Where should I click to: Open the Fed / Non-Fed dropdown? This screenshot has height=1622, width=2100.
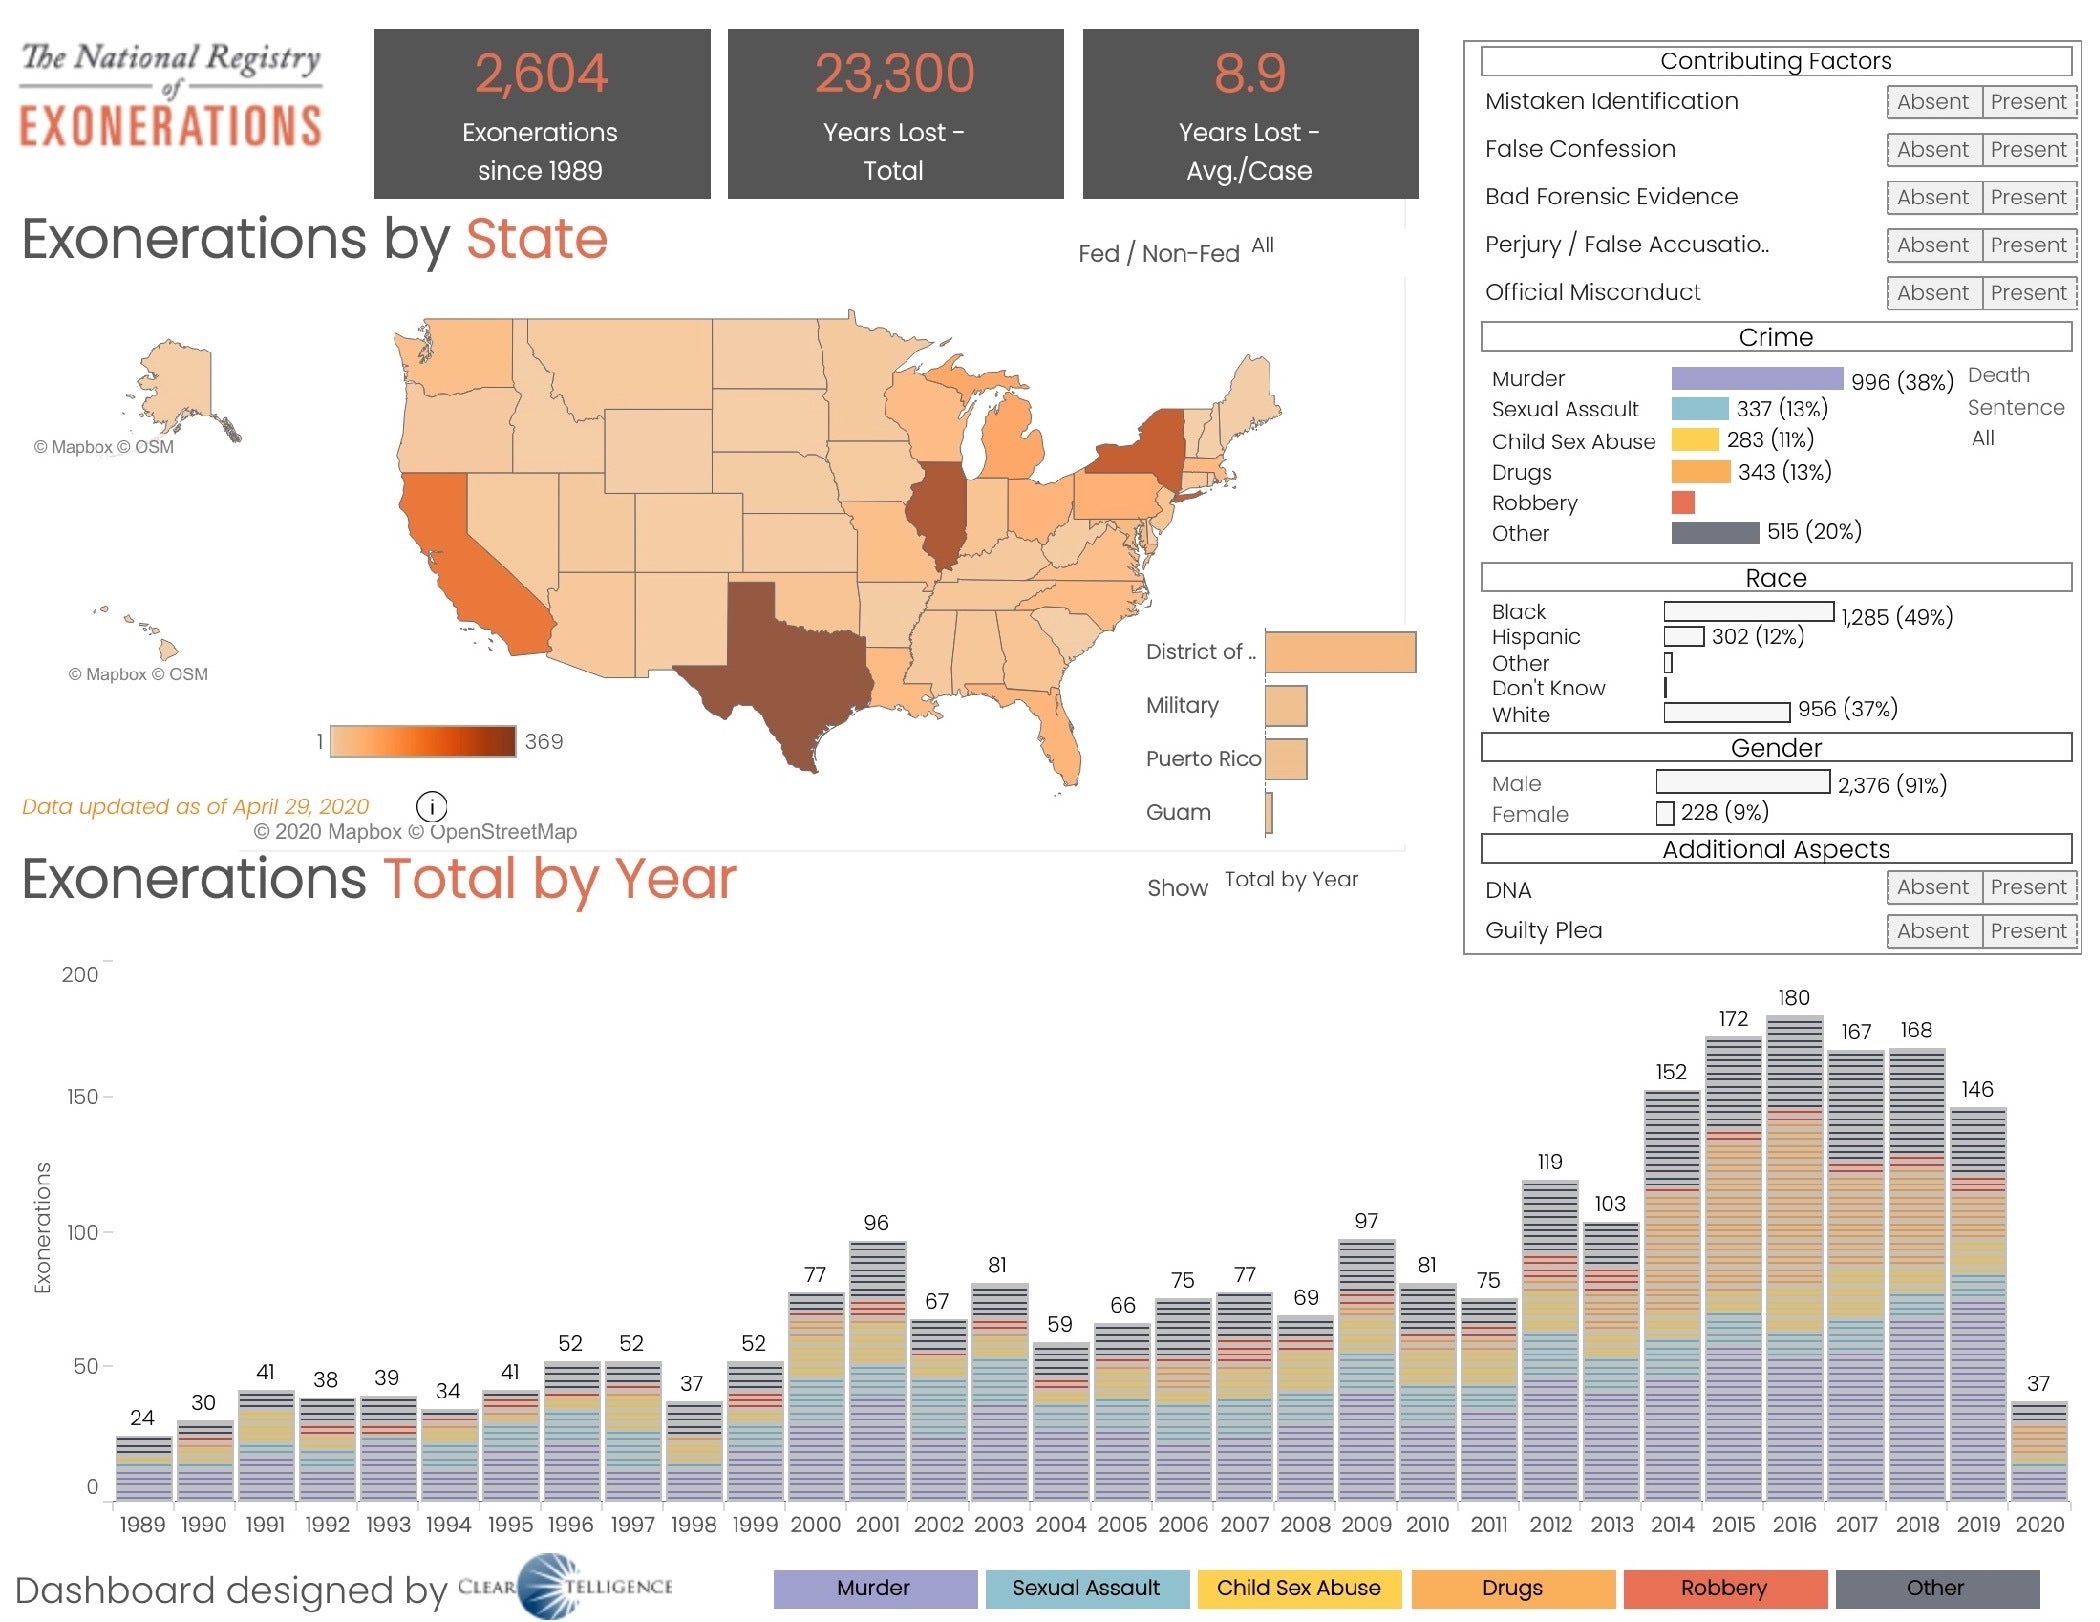(x=1263, y=246)
